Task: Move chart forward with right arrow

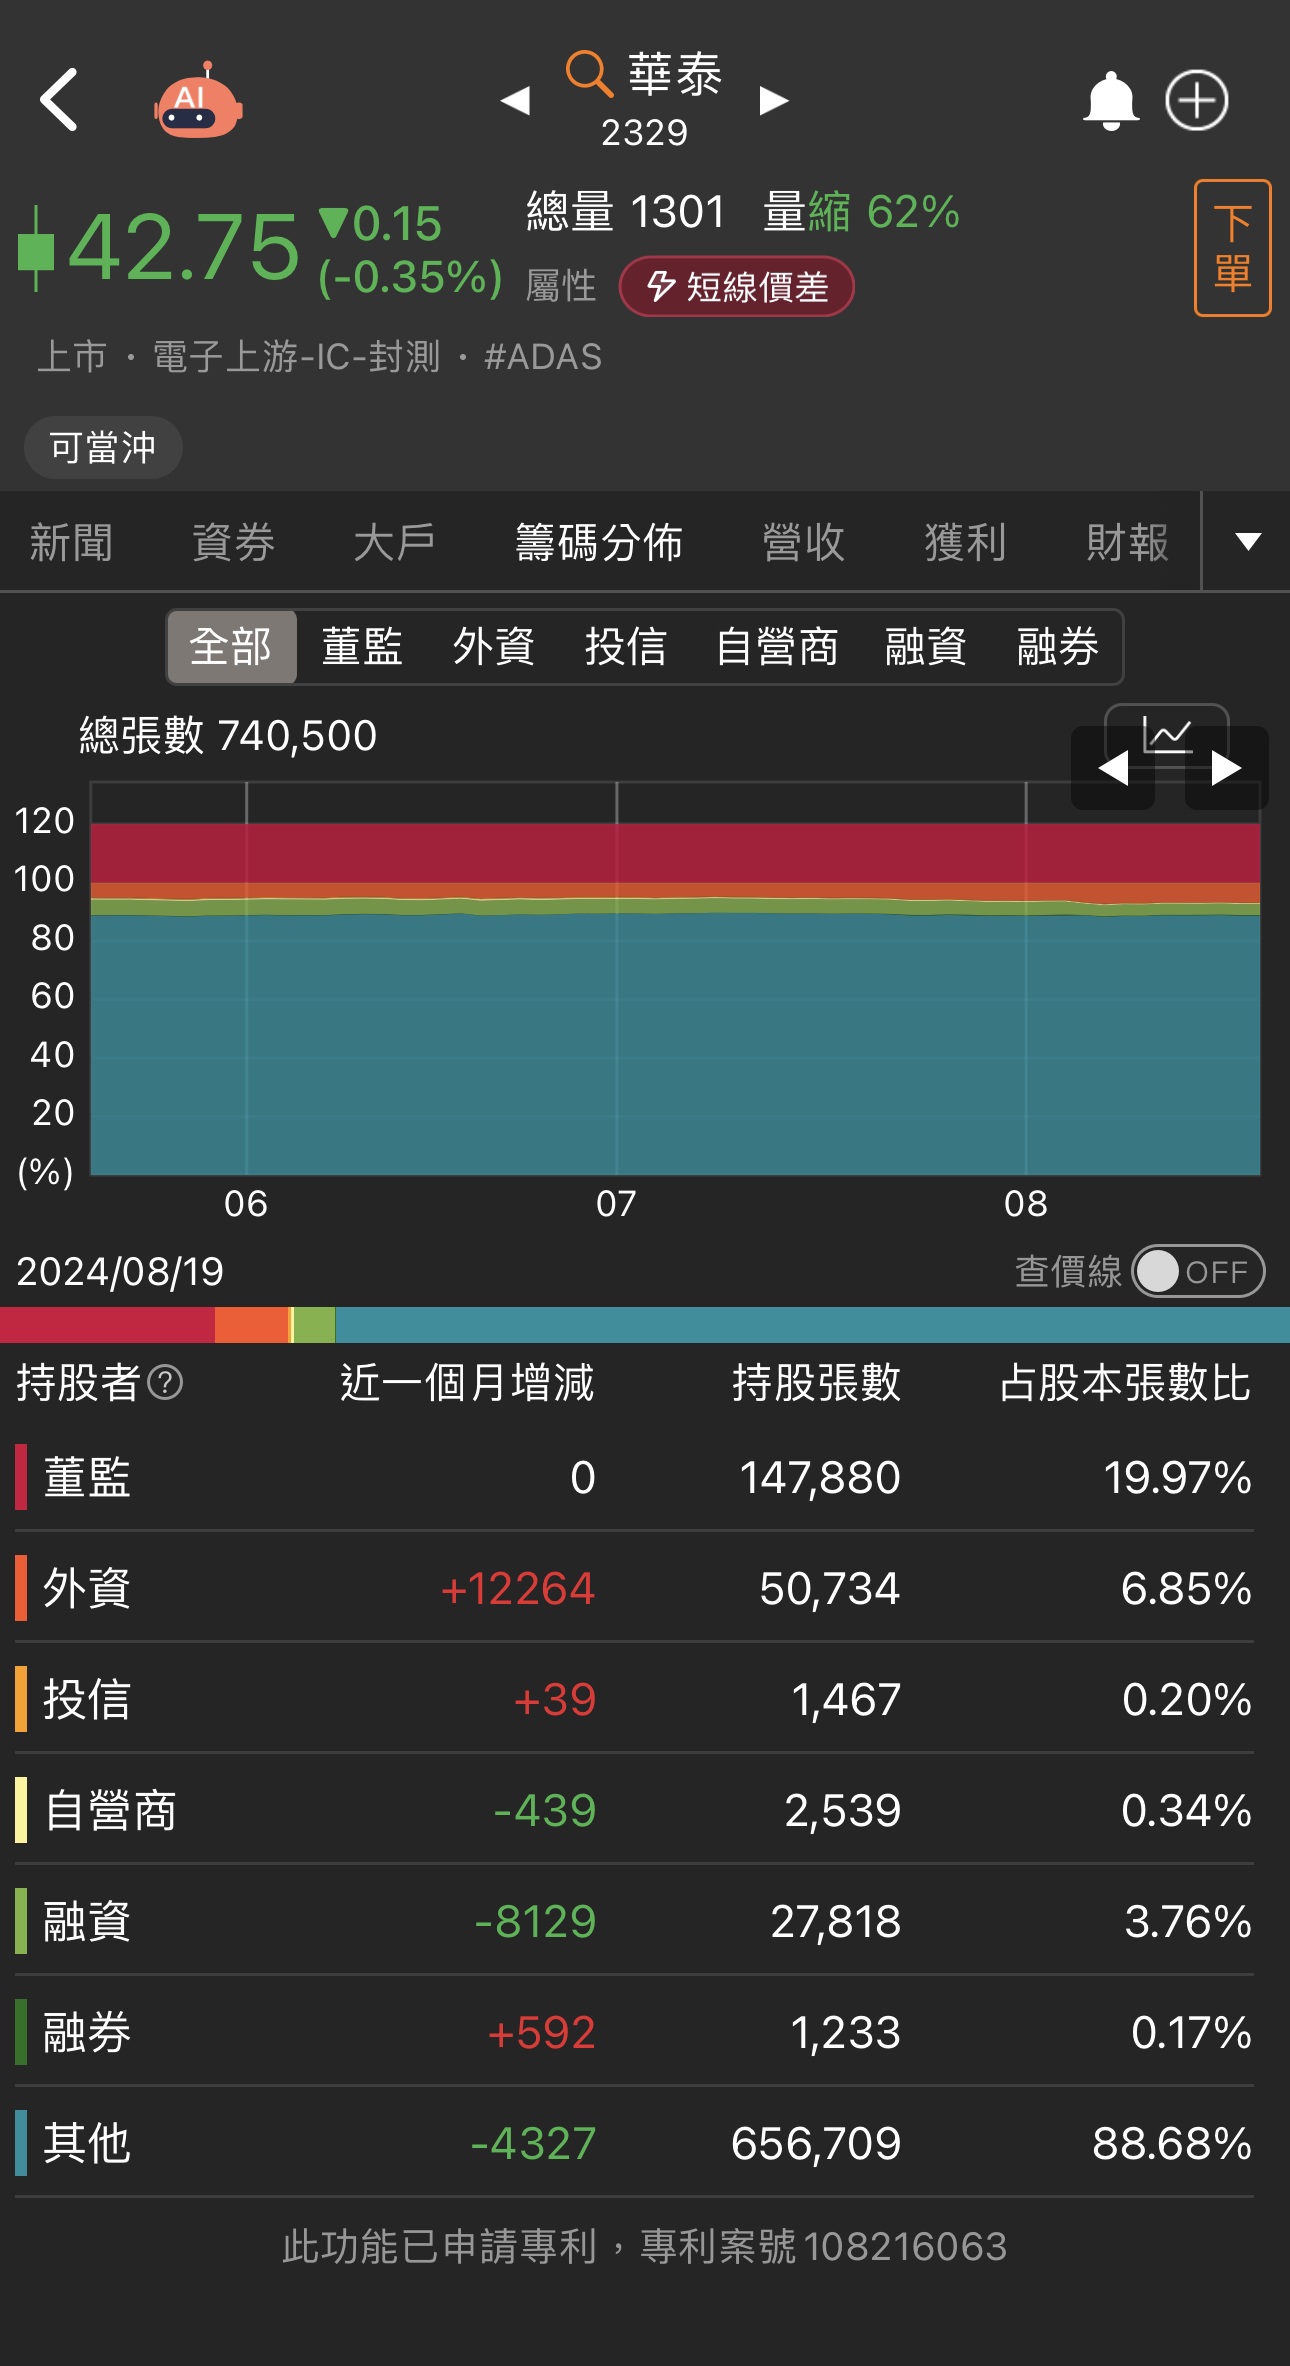Action: [x=1227, y=768]
